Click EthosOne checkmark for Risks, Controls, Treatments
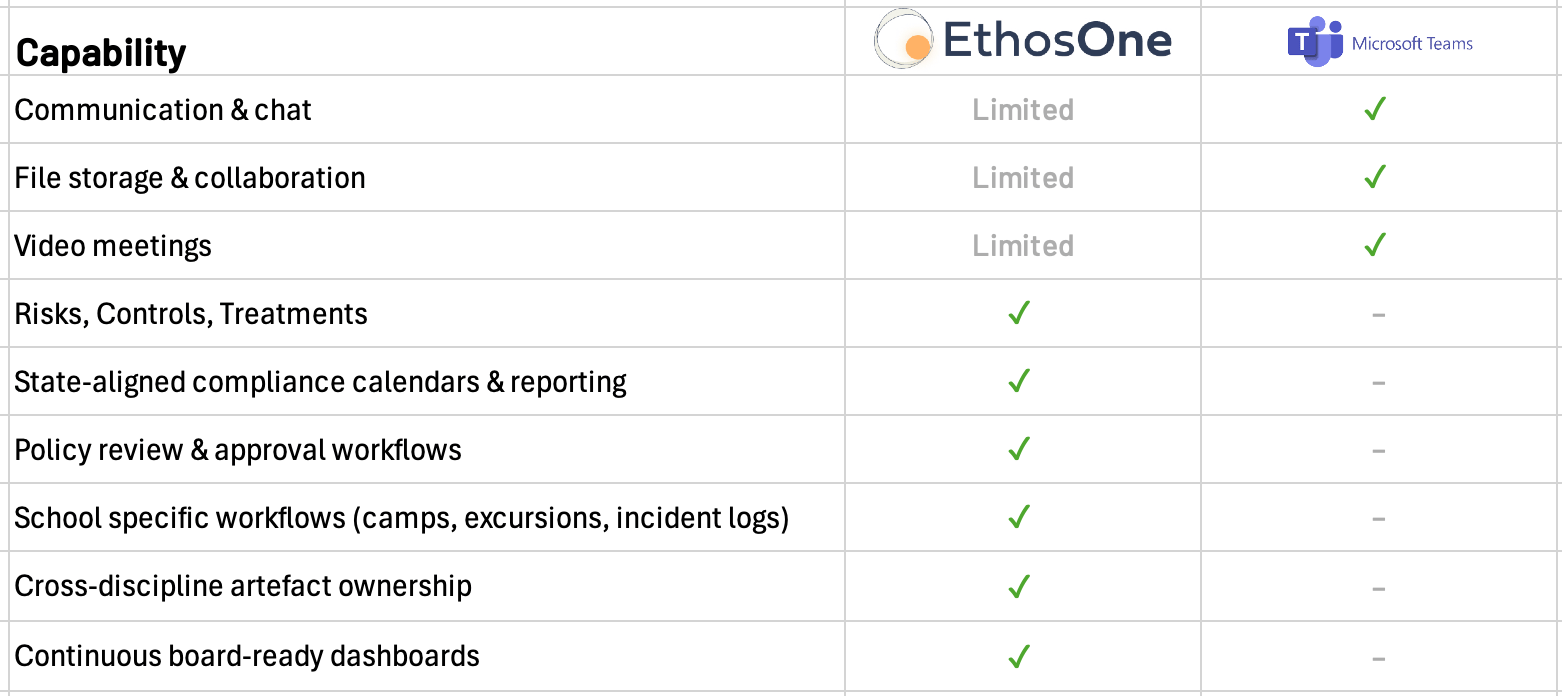1562x696 pixels. (x=1019, y=314)
